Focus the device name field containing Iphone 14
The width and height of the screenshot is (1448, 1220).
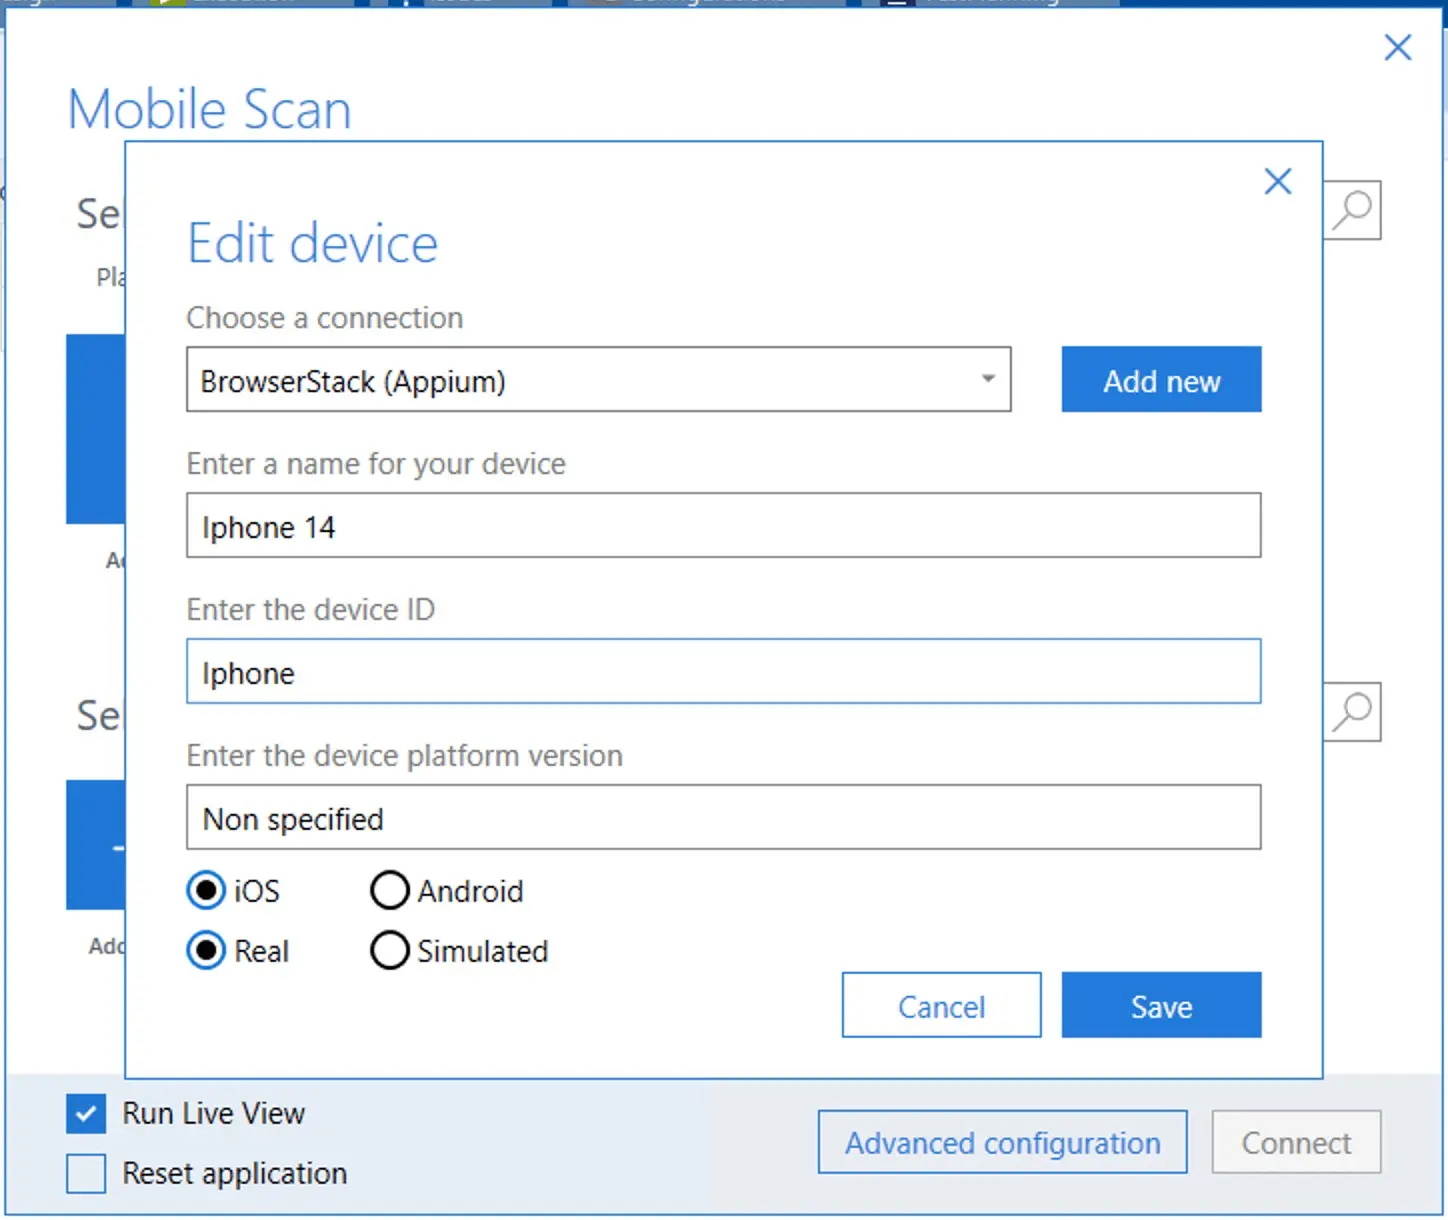coord(722,526)
